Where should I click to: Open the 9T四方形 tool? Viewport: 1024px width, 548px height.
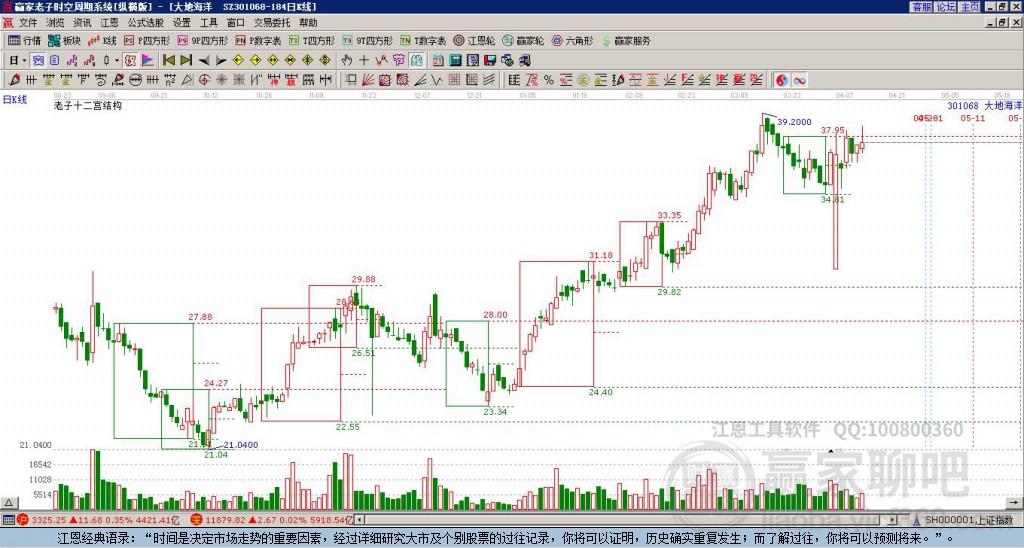367,40
